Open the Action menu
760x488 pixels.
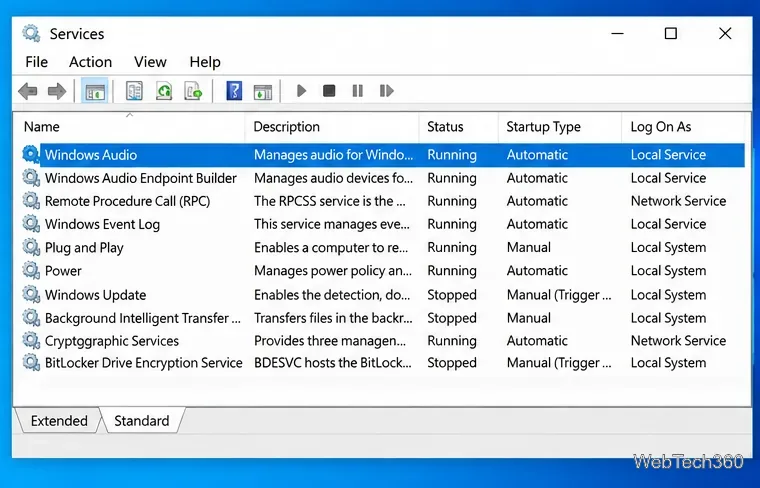coord(91,62)
